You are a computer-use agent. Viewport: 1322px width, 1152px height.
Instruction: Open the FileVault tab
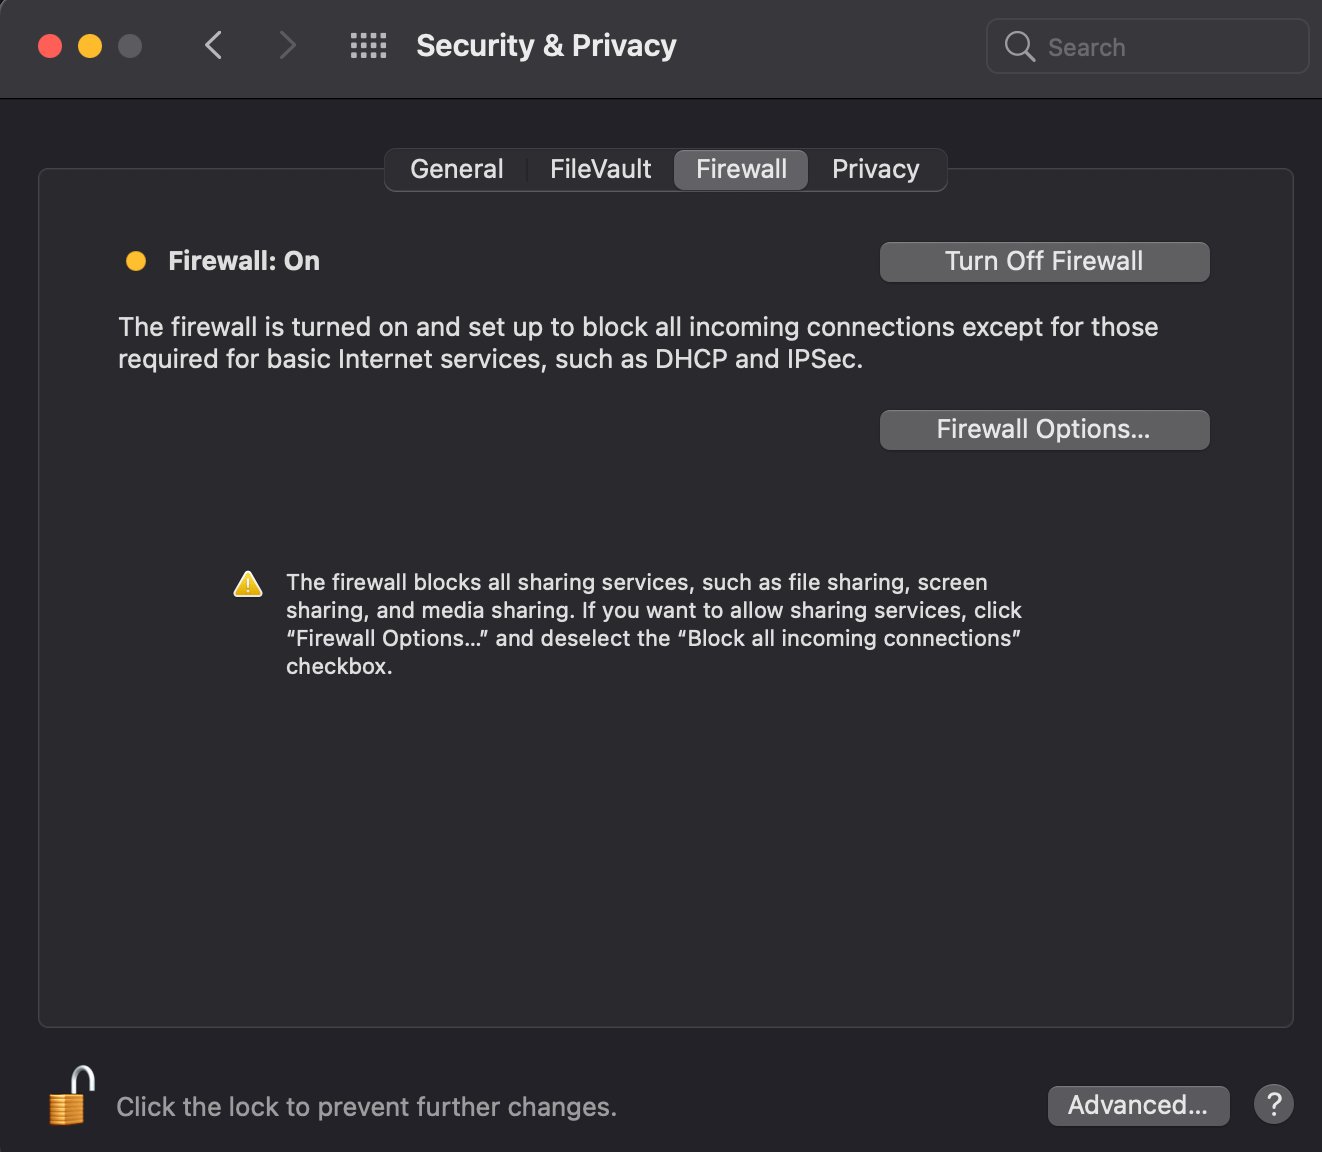599,169
